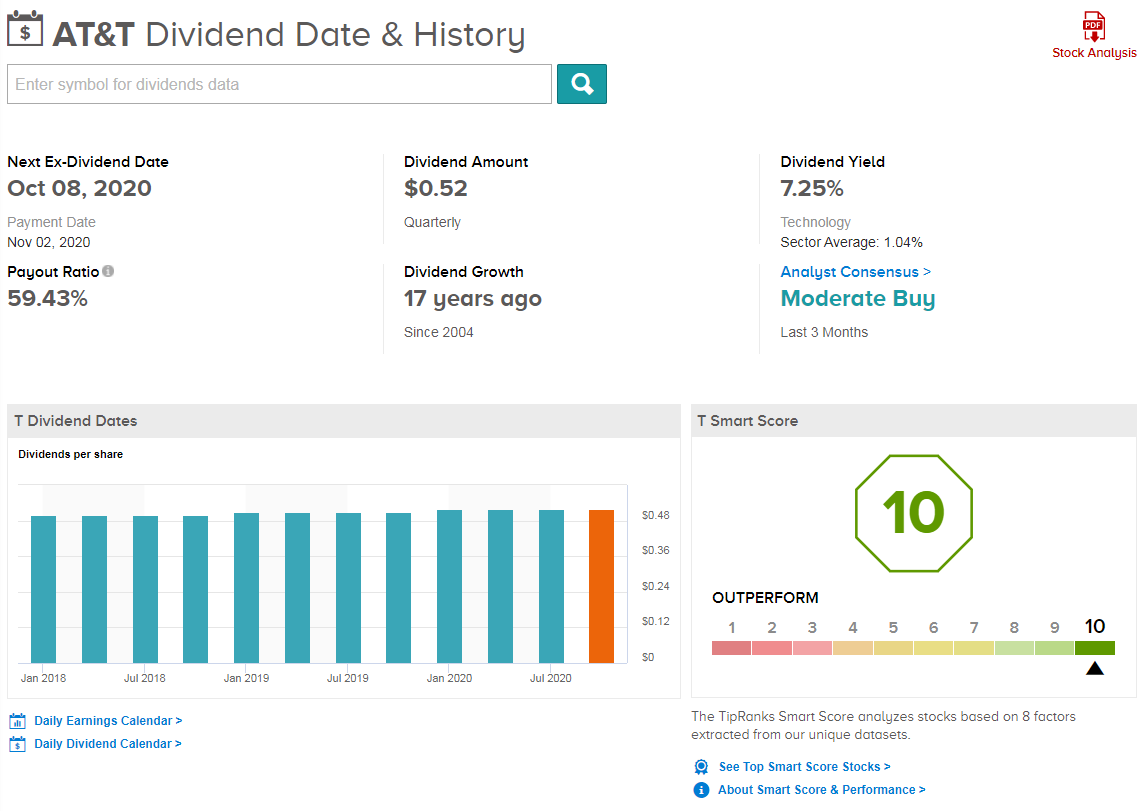Image resolution: width=1145 pixels, height=811 pixels.
Task: Click the 7.25% dividend yield value
Action: pos(811,188)
